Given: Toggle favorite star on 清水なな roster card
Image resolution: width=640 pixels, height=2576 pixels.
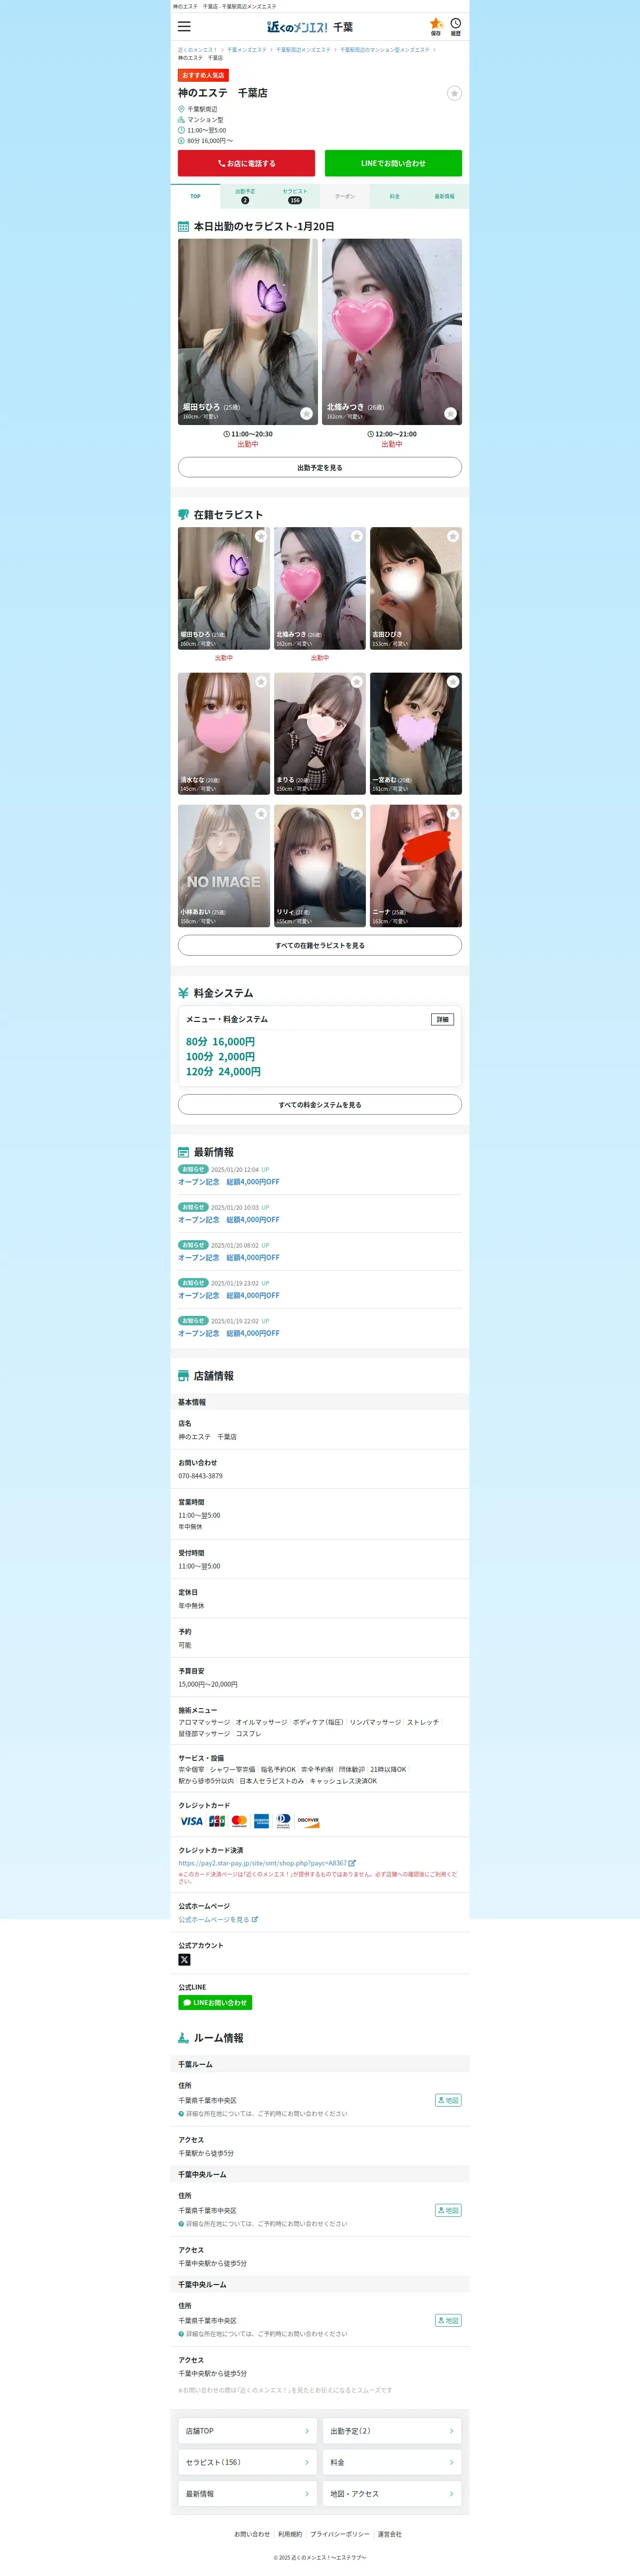Looking at the screenshot, I should 261,682.
